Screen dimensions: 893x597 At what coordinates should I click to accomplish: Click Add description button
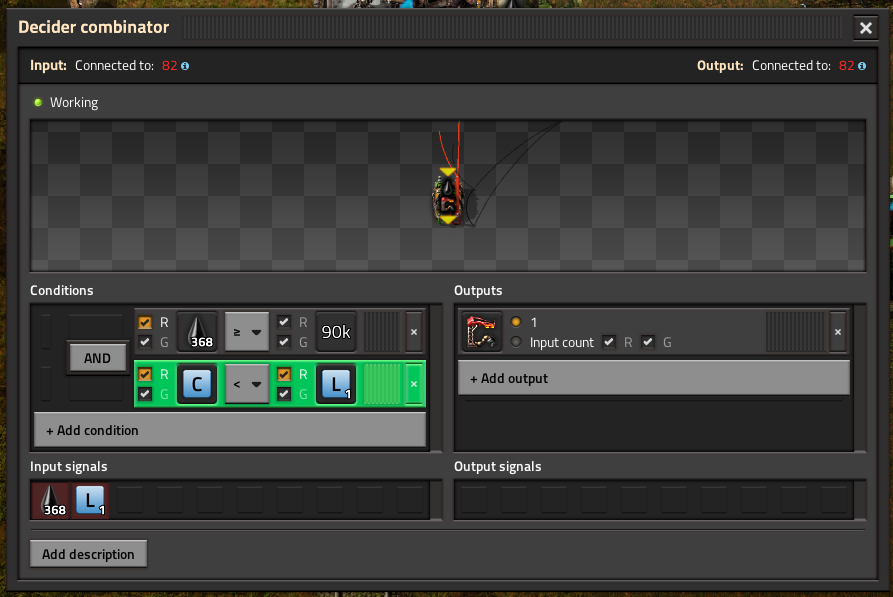88,554
